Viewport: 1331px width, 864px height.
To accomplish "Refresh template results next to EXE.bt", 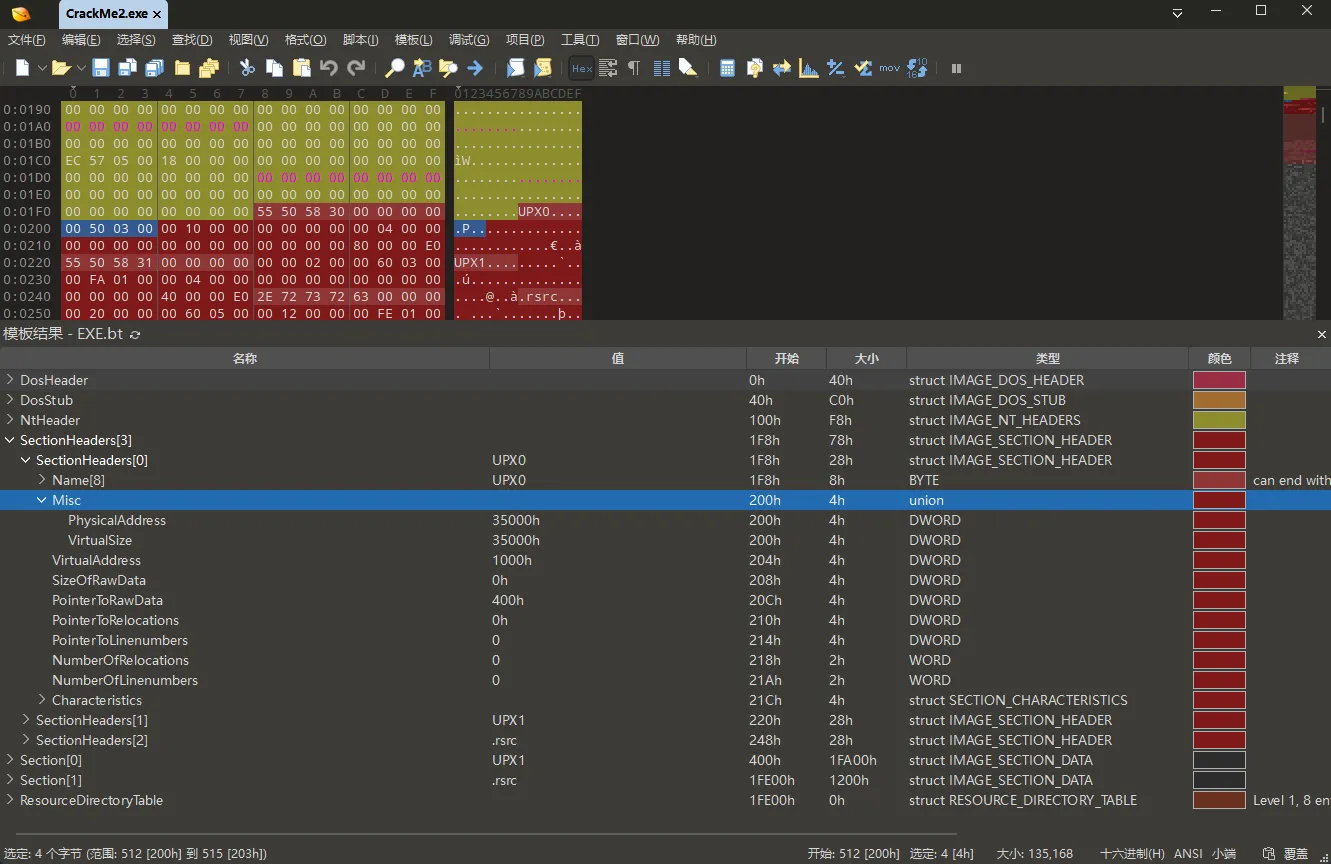I will click(135, 334).
